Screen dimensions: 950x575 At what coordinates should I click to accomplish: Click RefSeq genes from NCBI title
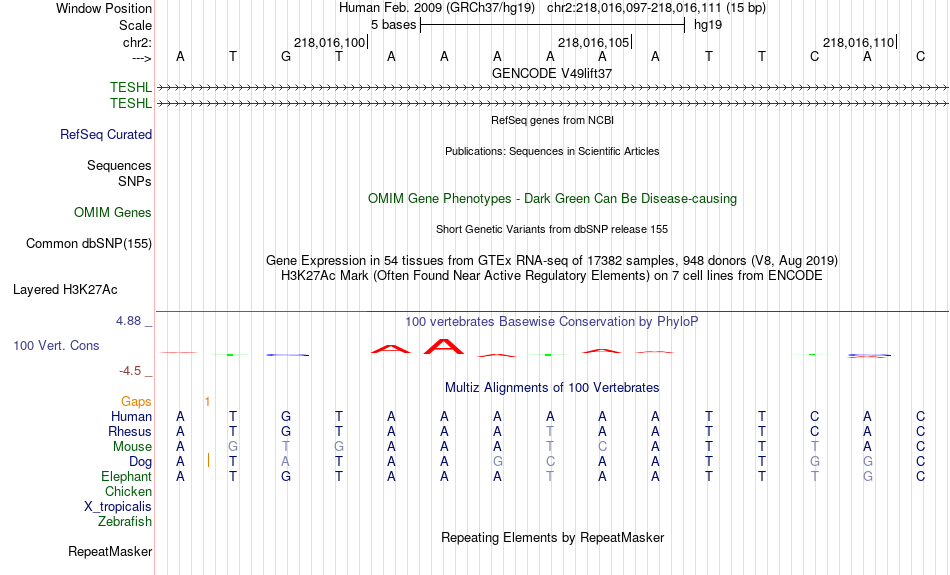tap(552, 120)
